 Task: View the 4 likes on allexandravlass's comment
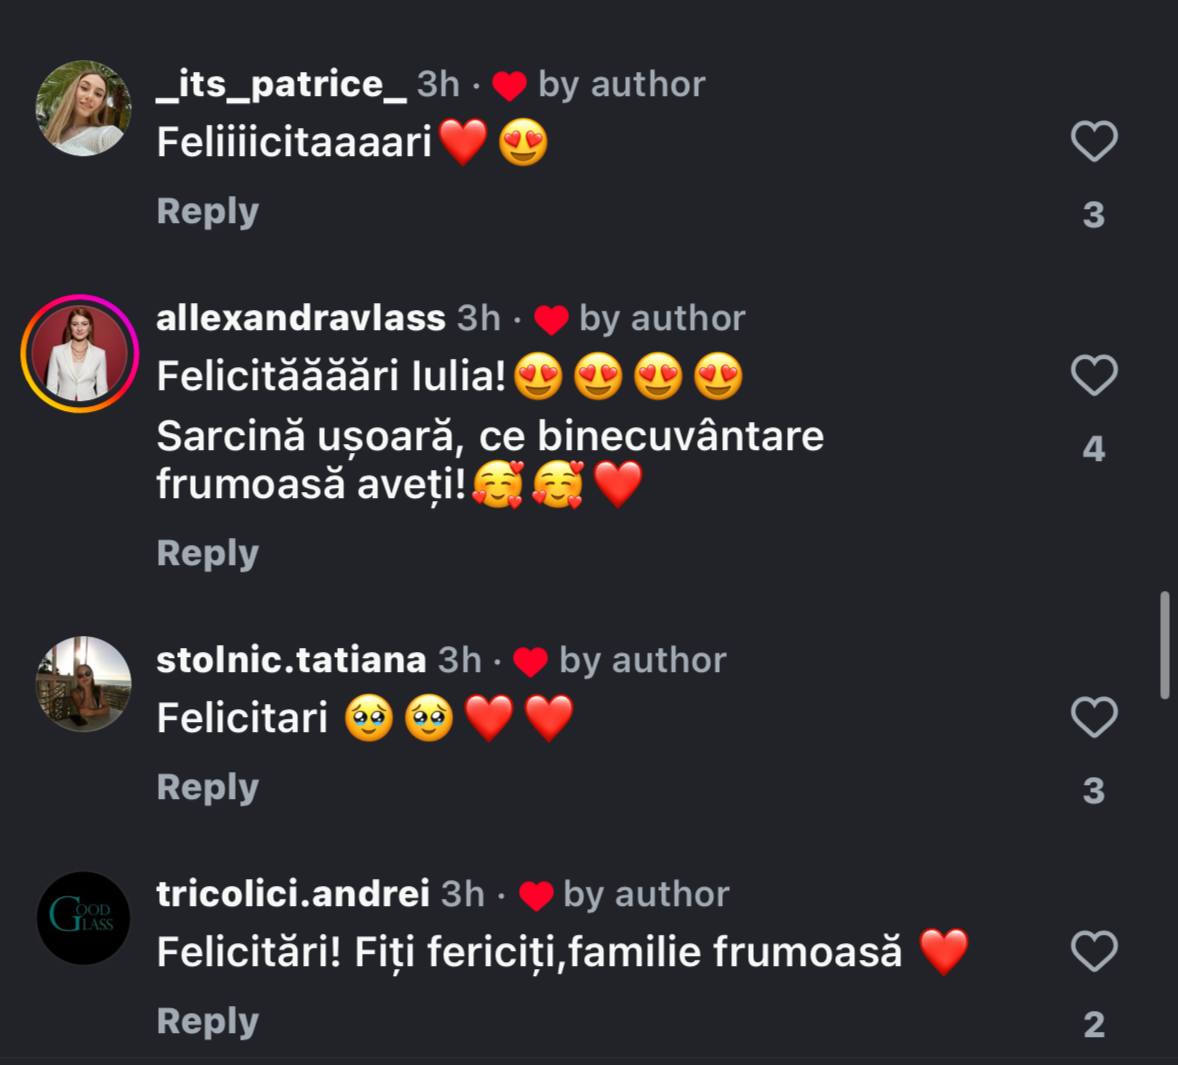(x=1094, y=449)
